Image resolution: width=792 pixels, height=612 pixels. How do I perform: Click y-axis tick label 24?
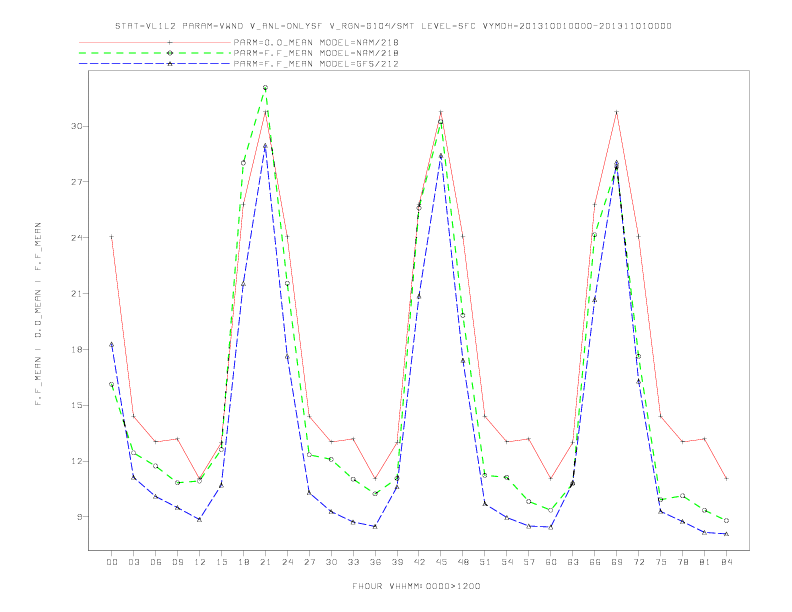click(x=76, y=237)
